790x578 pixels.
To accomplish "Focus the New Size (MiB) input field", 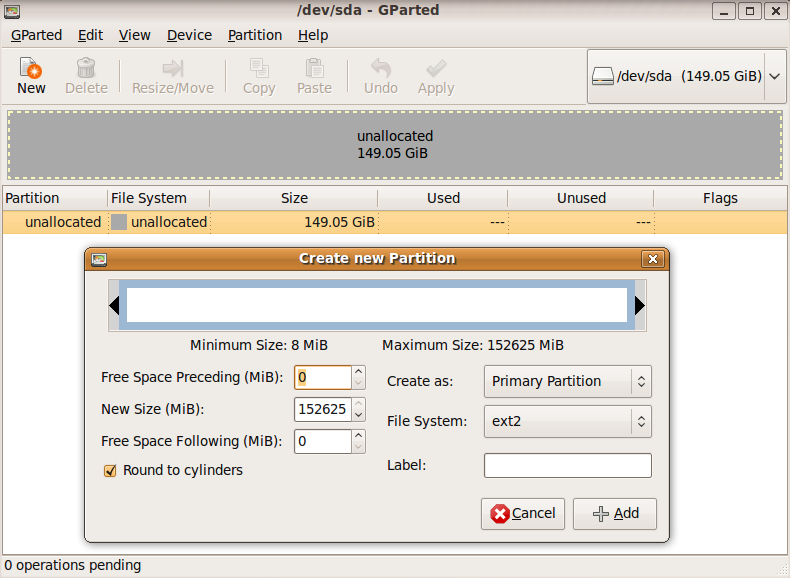I will tap(322, 409).
